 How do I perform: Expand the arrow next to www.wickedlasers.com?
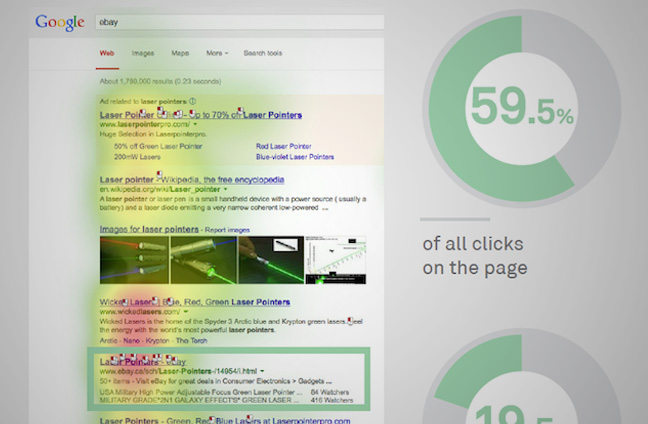[x=186, y=312]
